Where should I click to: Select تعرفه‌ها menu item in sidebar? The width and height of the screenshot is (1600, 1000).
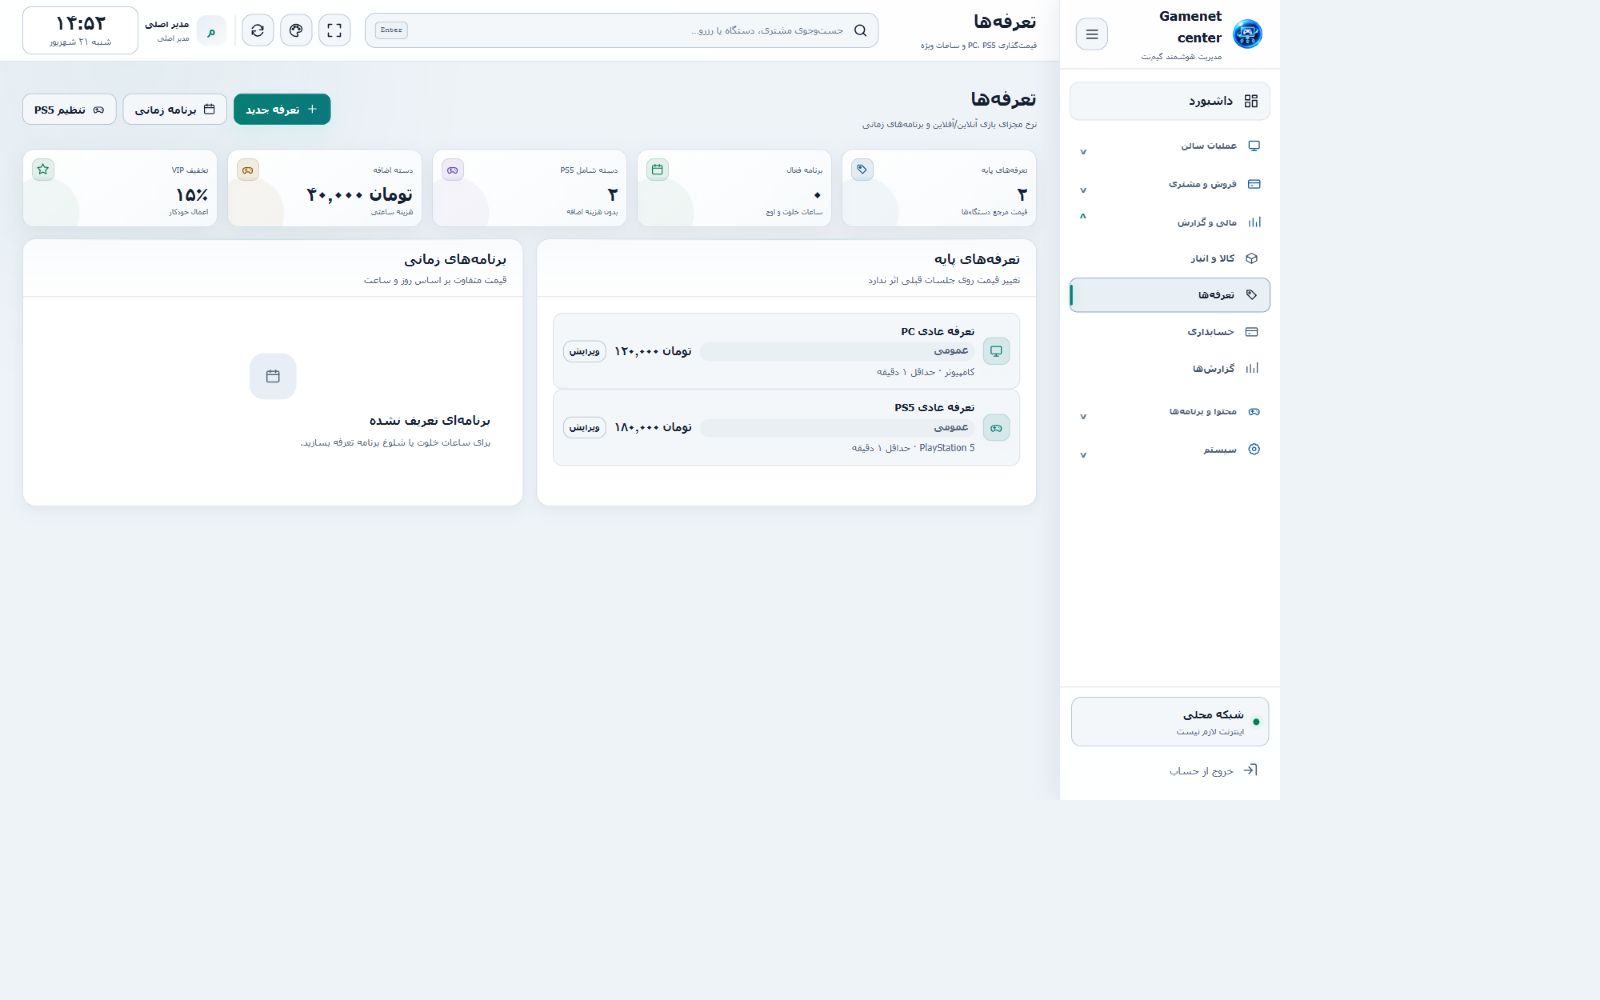(1170, 295)
